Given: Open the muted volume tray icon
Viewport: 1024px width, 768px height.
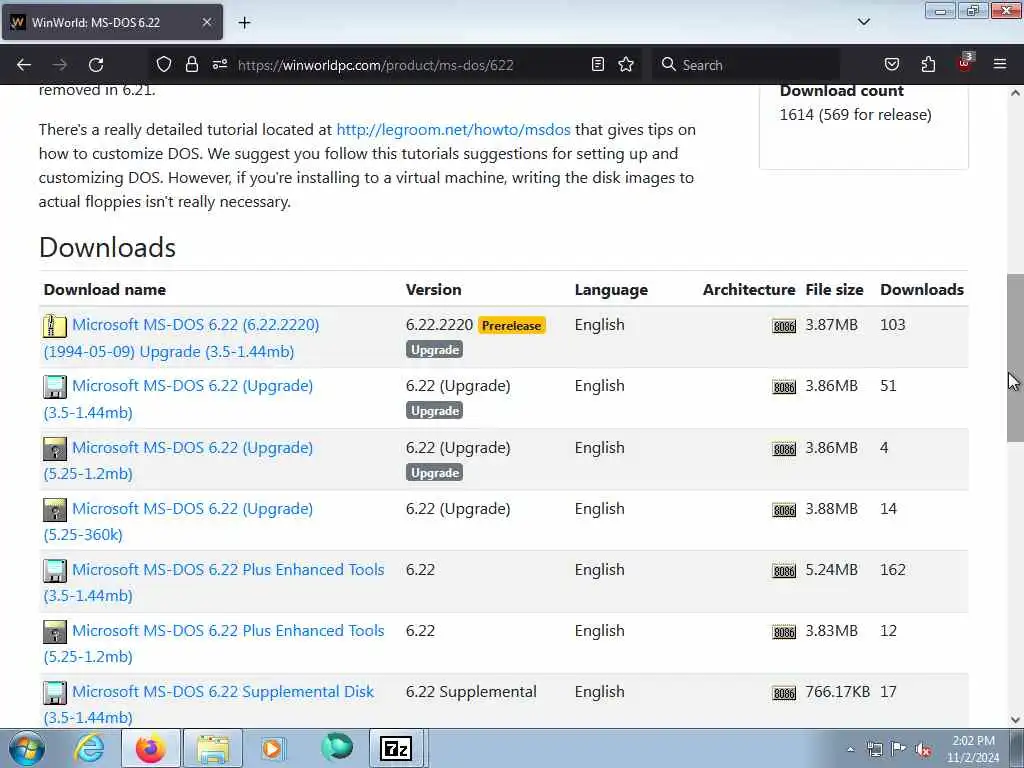Looking at the screenshot, I should click(x=923, y=750).
